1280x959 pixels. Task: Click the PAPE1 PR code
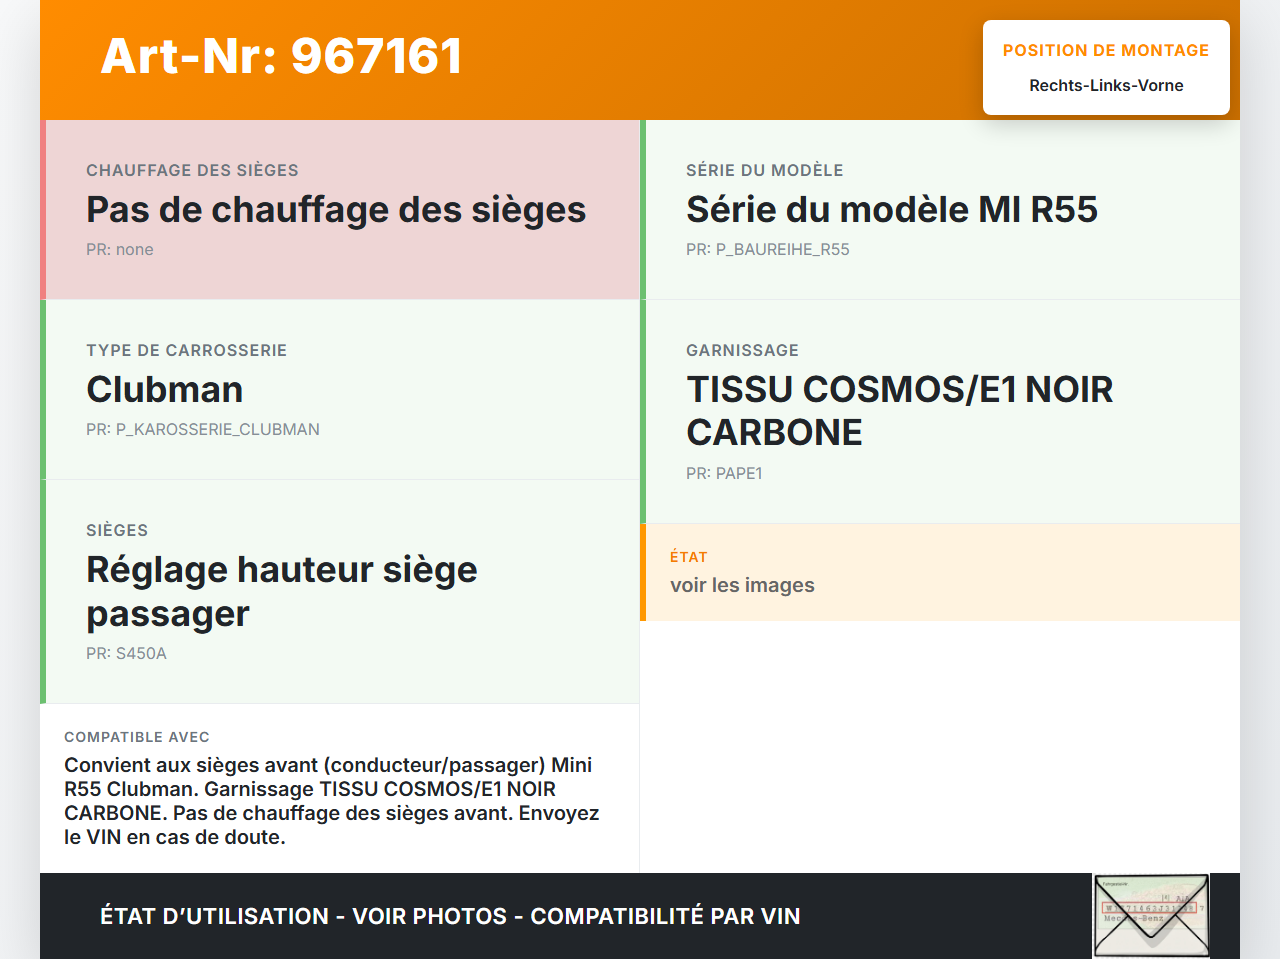[x=724, y=474]
